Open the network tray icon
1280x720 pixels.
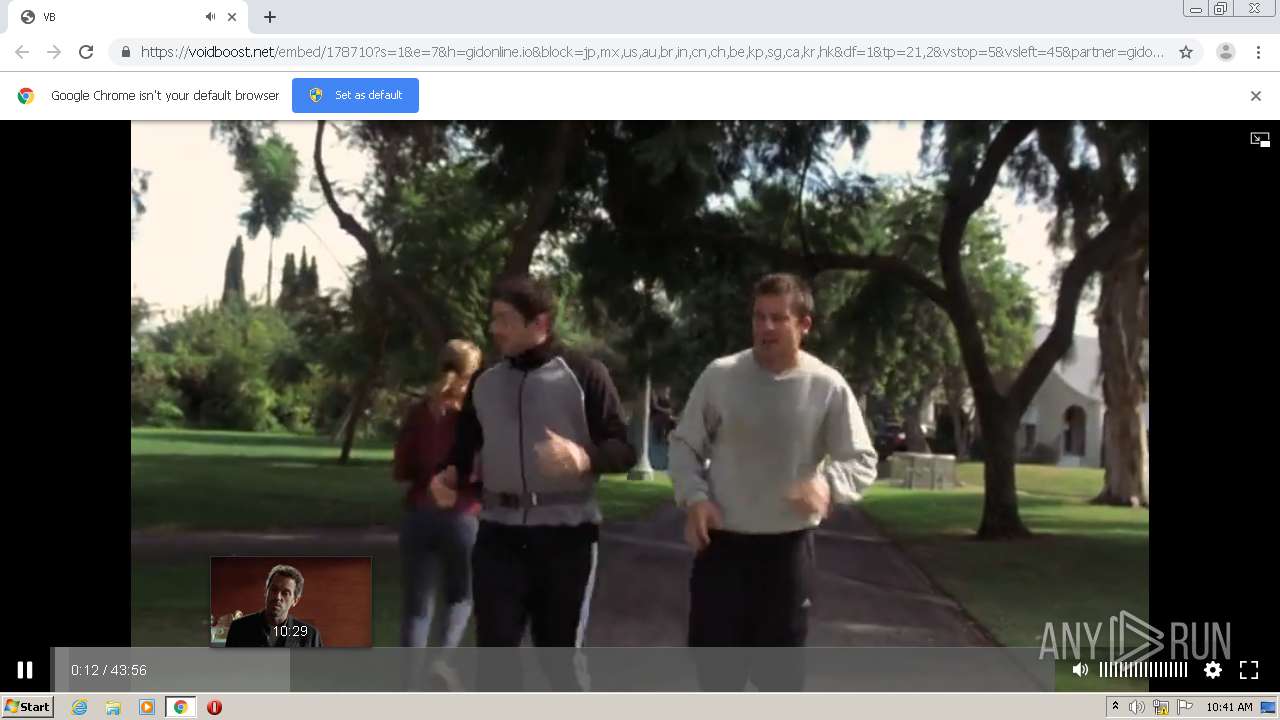coord(1161,707)
